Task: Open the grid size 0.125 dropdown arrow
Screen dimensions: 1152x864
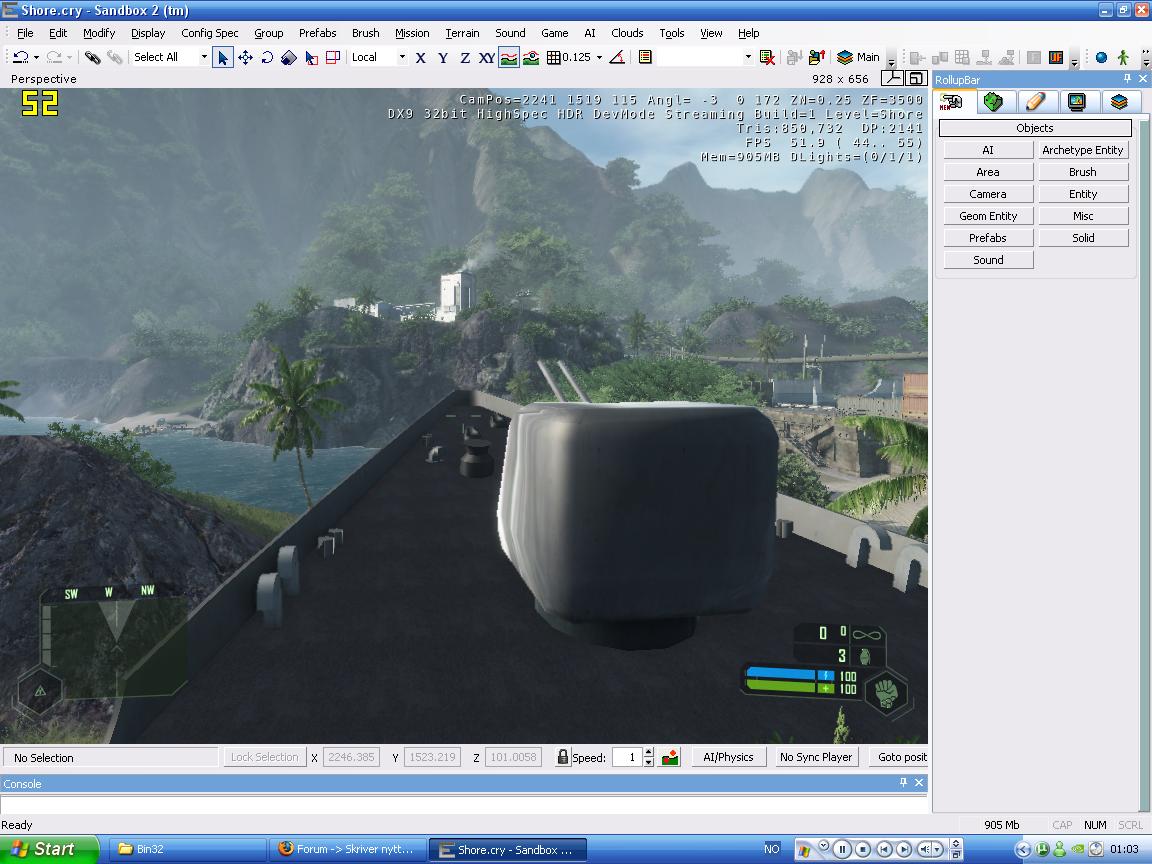Action: 600,57
